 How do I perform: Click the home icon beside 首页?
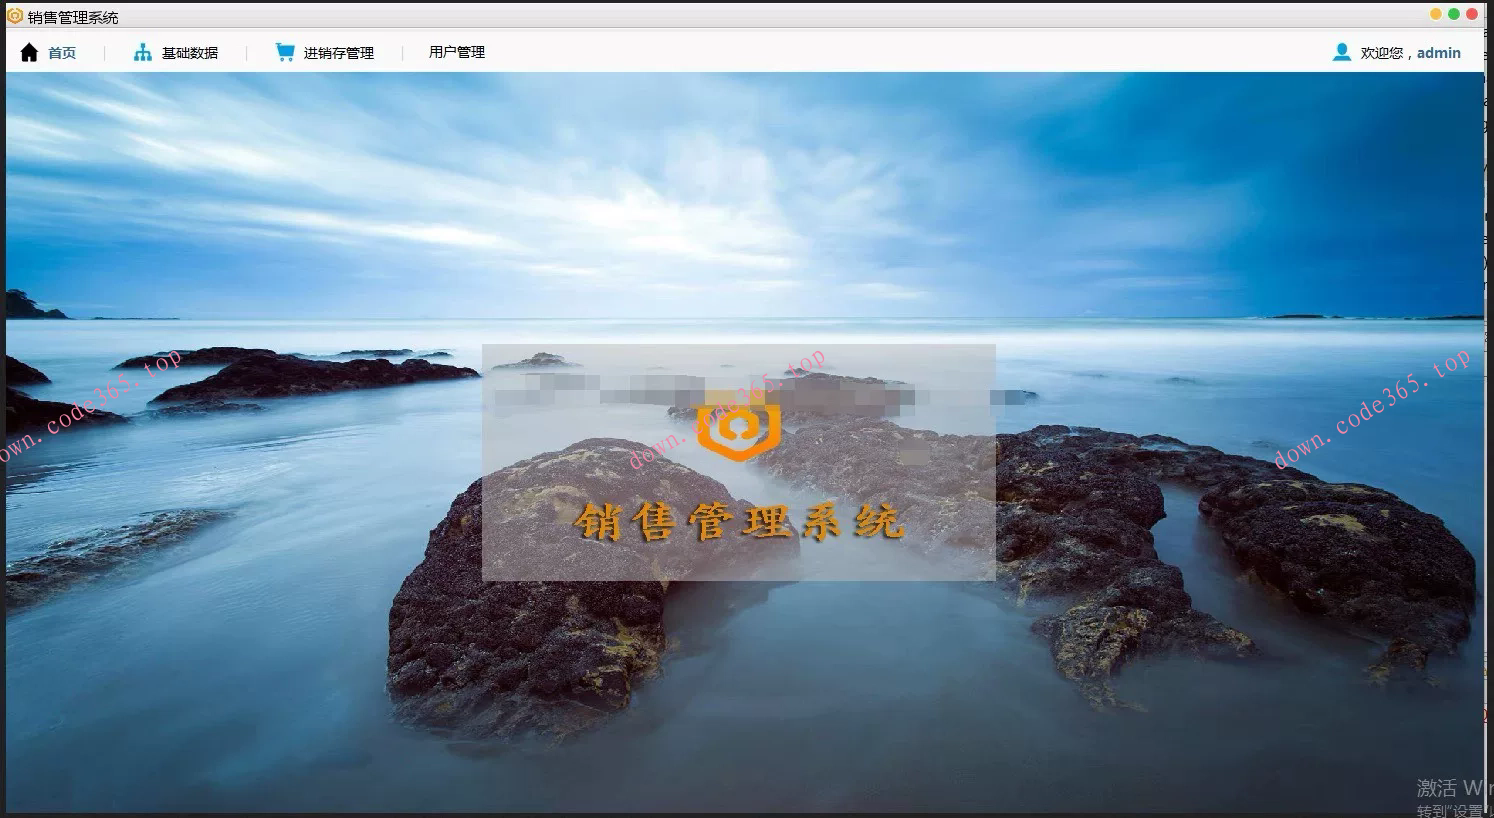(x=28, y=52)
